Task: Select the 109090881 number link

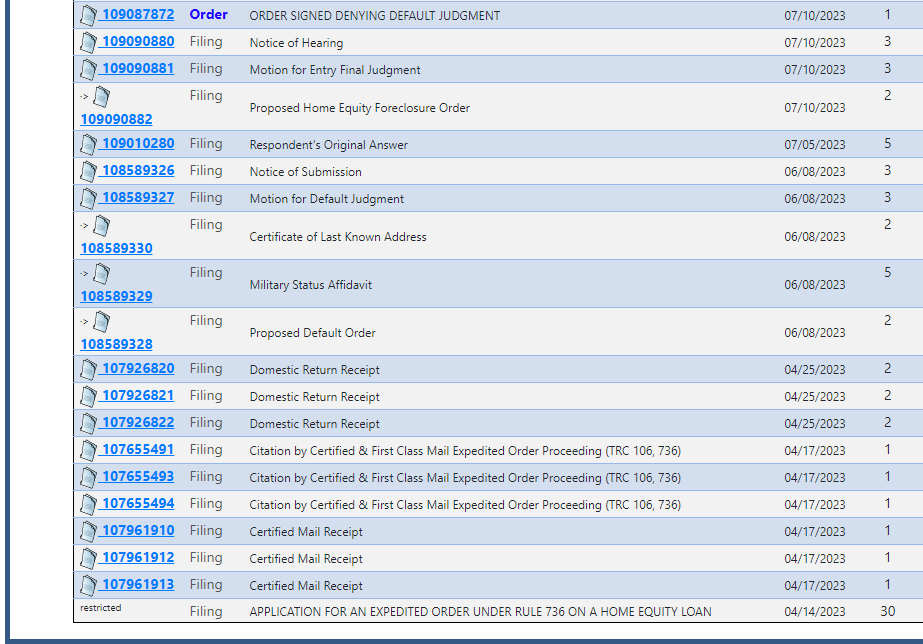Action: pos(138,68)
